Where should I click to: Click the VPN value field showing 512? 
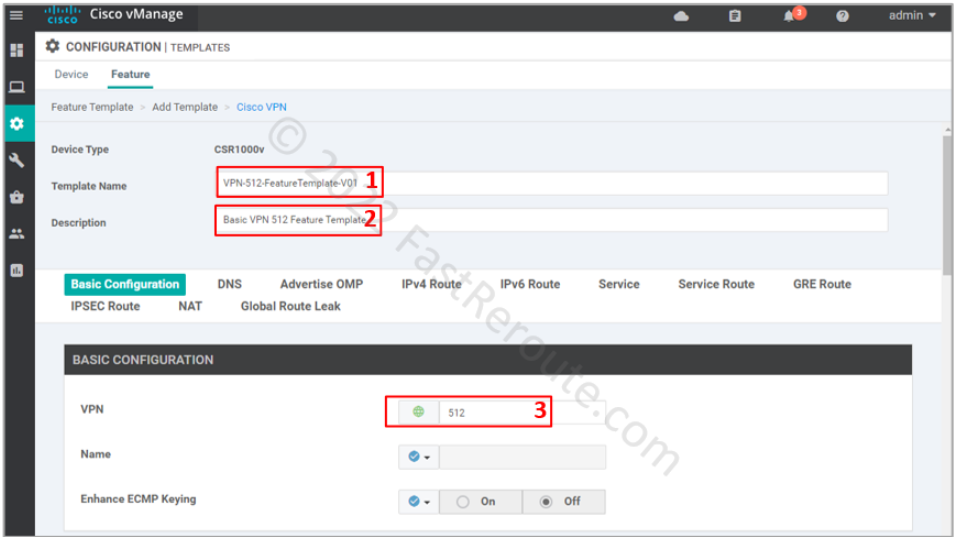(x=522, y=412)
